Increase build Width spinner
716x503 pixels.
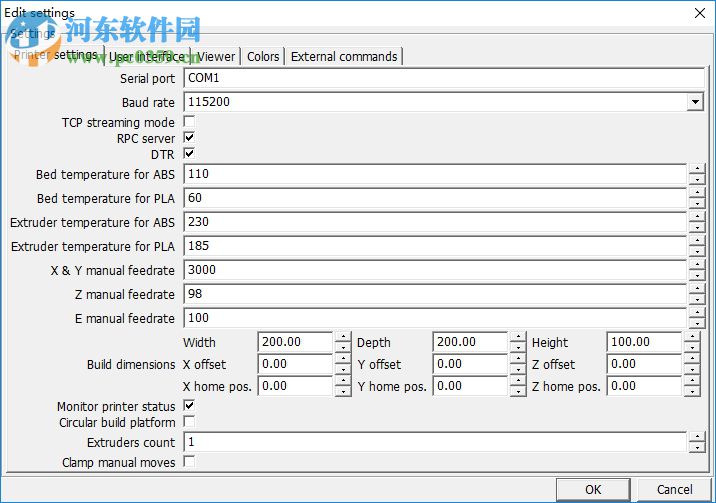point(343,337)
